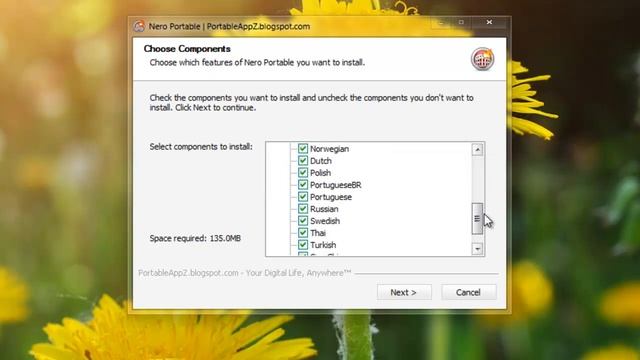640x360 pixels.
Task: Select the Portuguese label text
Action: pos(331,197)
